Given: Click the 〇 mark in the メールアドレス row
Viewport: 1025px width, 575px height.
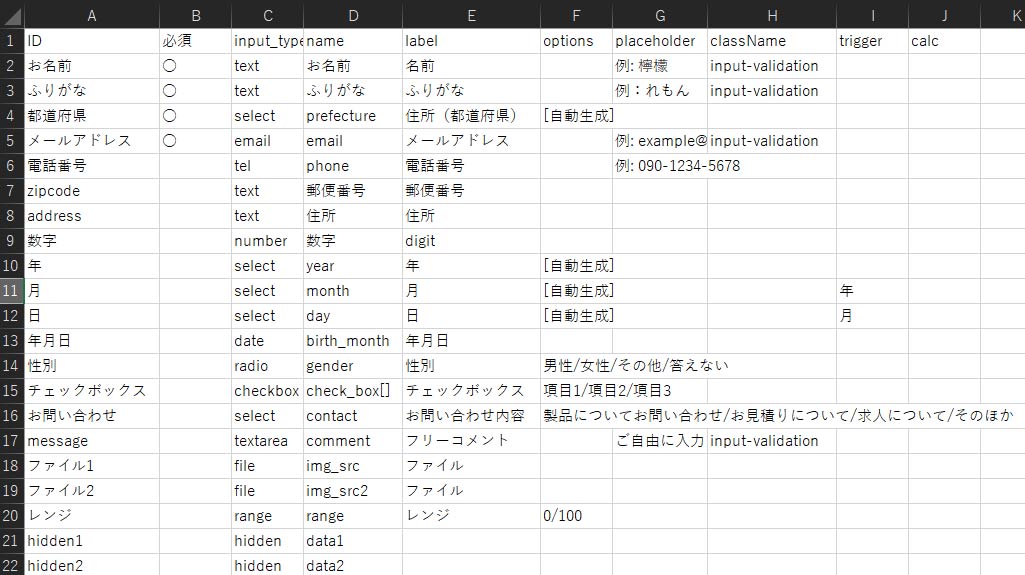Looking at the screenshot, I should pos(169,141).
